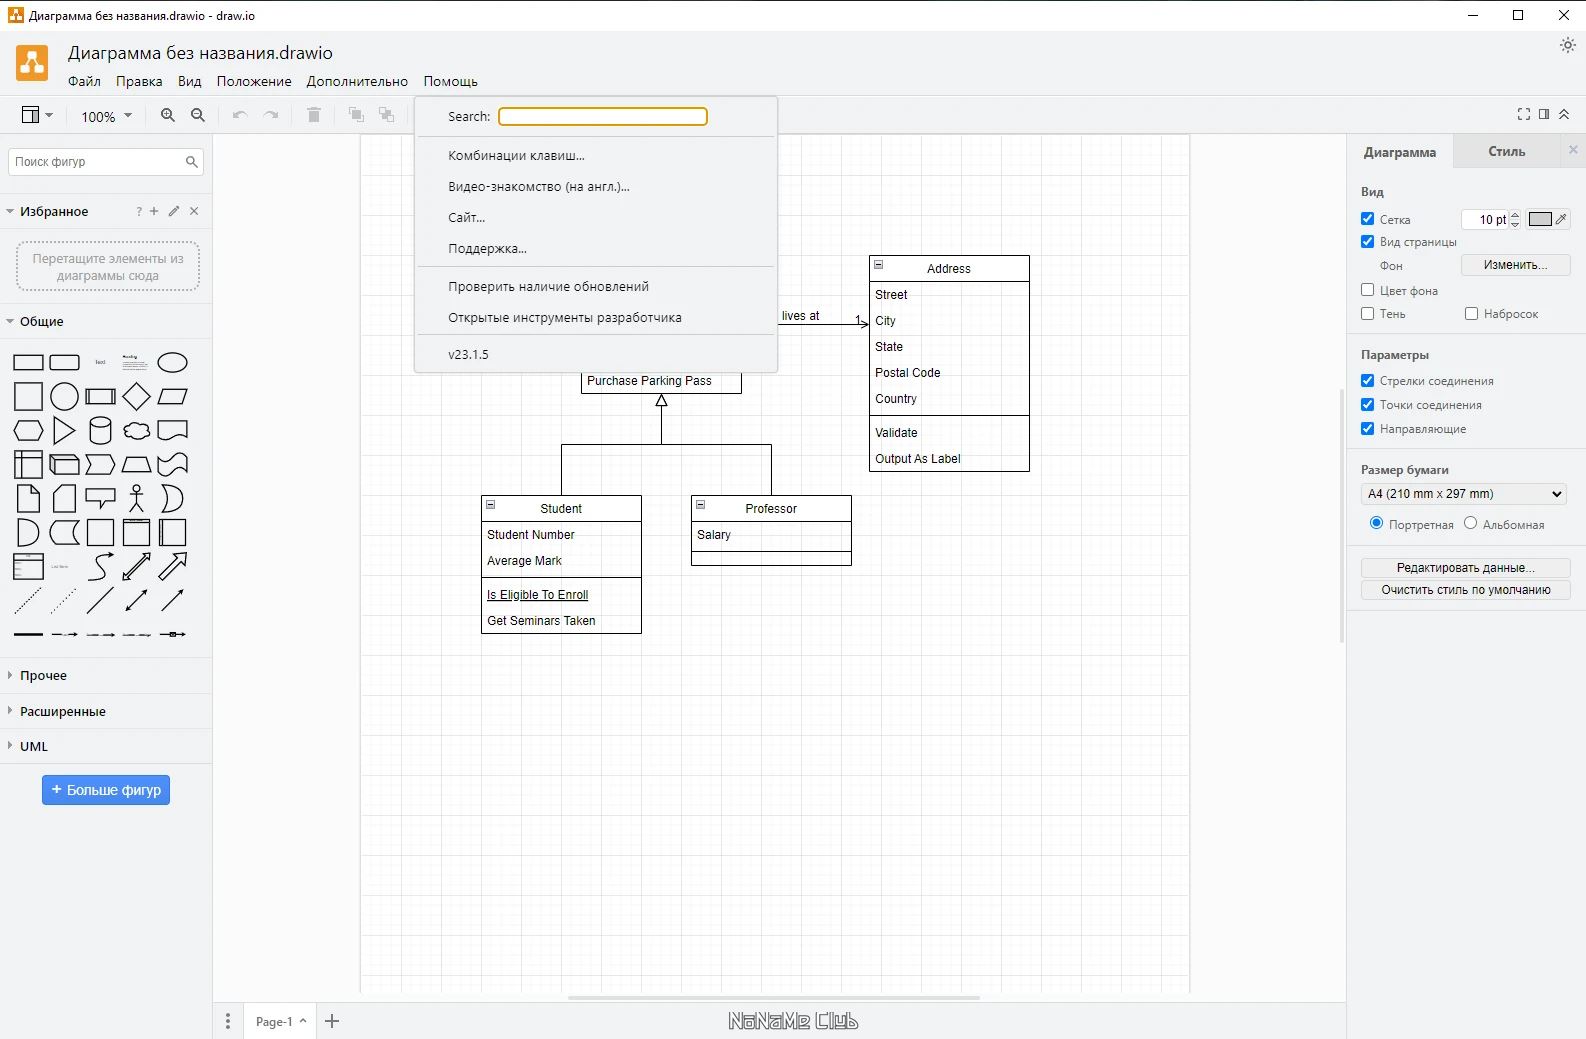Choose Проверить наличие обновлений menu entry
1586x1039 pixels.
(596, 287)
